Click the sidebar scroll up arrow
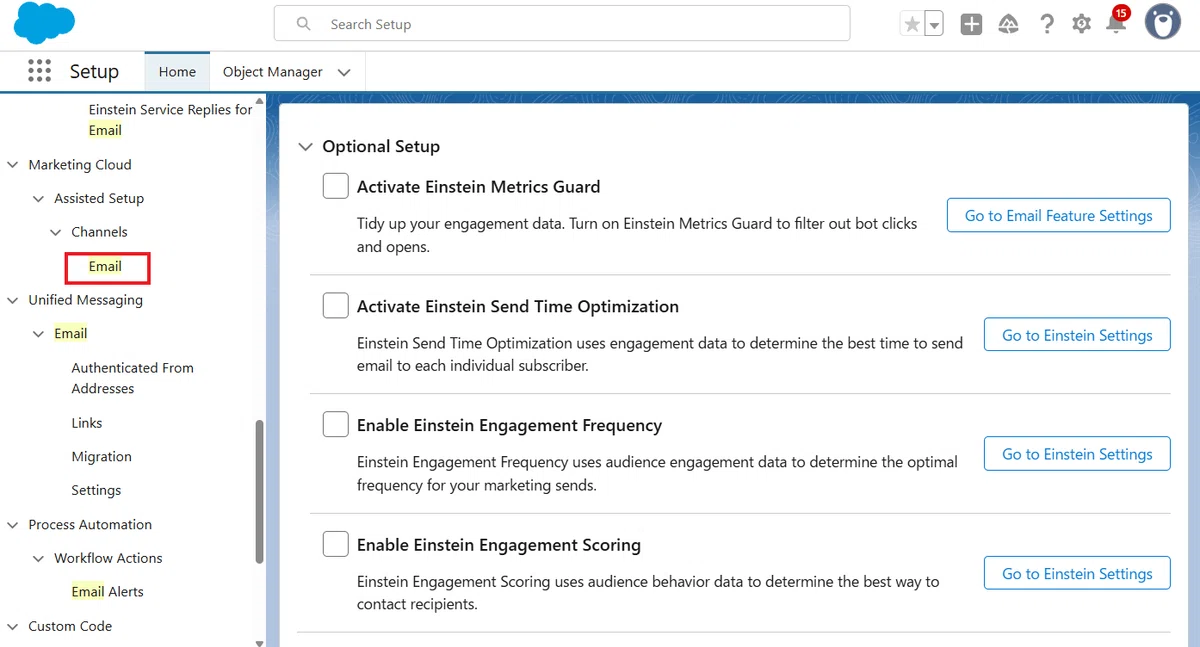This screenshot has width=1200, height=647. (x=260, y=100)
